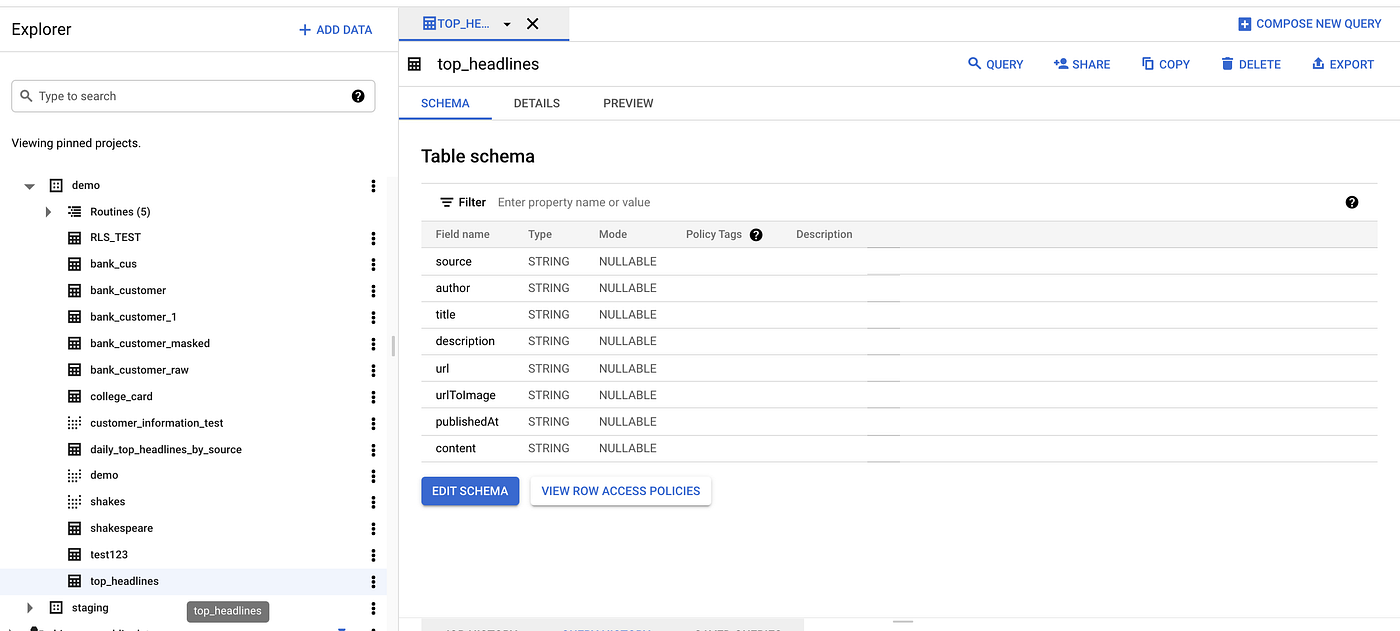Select the test123 table
Image resolution: width=1400 pixels, height=631 pixels.
point(109,554)
